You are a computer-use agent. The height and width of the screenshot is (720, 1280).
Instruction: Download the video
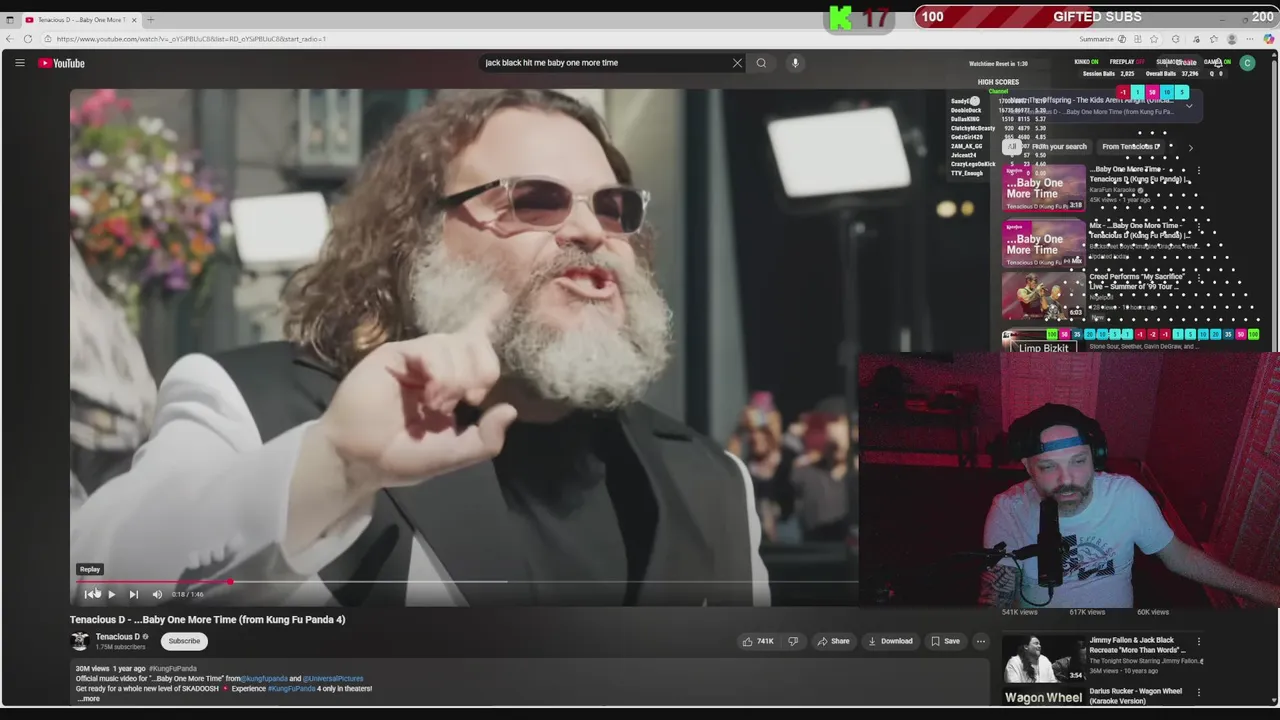pos(890,641)
